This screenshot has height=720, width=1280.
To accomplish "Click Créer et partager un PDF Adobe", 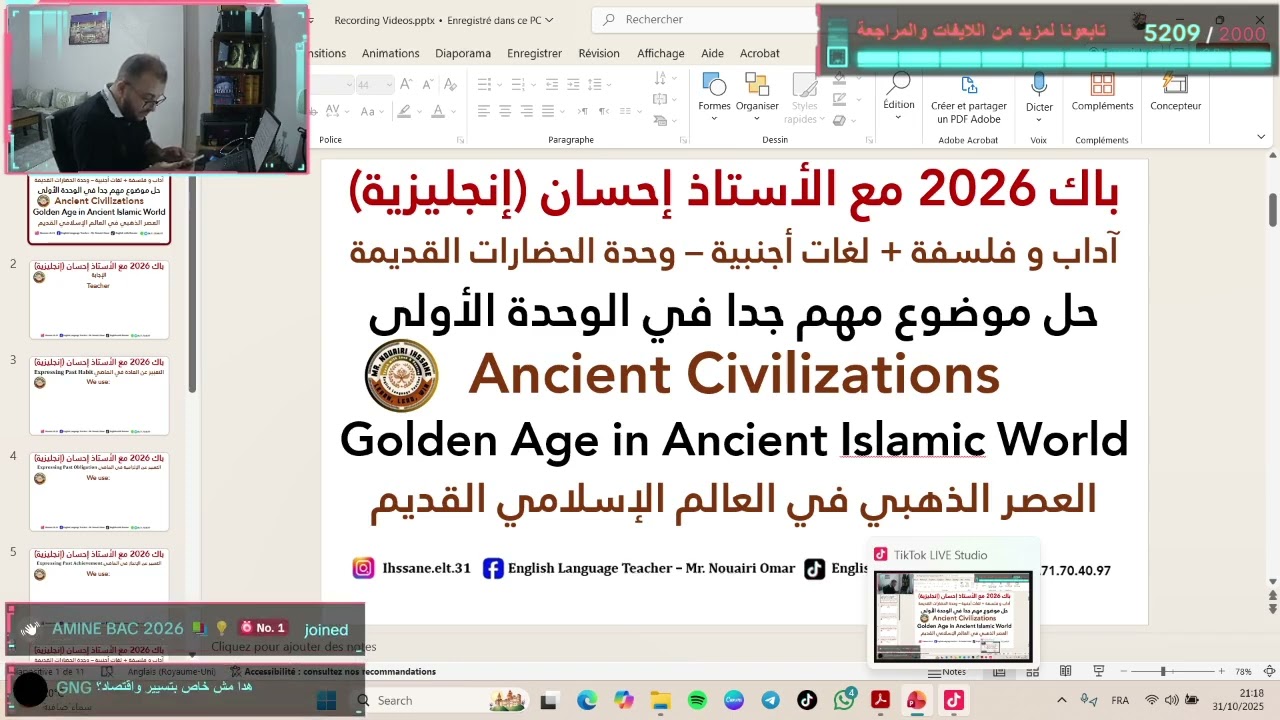I will click(968, 99).
